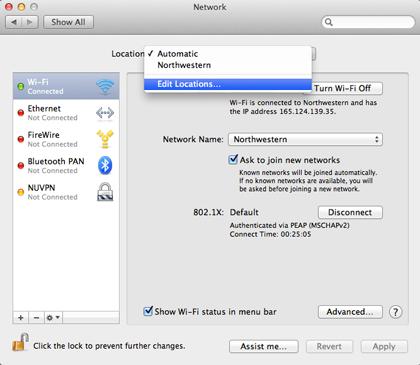This screenshot has height=365, width=420.
Task: Select FireWire service in list
Action: (66, 139)
